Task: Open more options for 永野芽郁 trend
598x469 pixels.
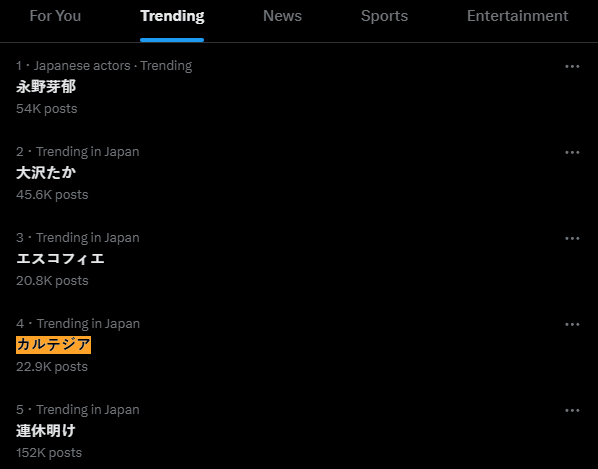Action: (572, 66)
